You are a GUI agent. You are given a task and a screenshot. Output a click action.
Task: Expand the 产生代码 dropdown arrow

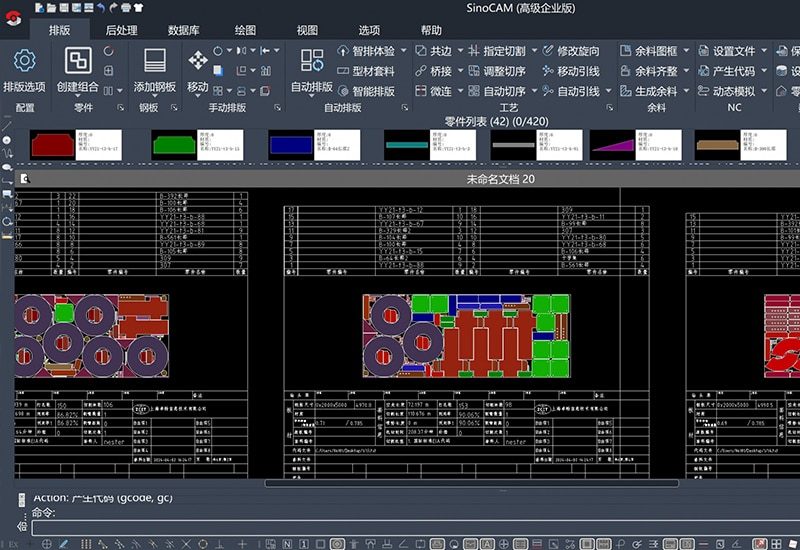click(764, 70)
